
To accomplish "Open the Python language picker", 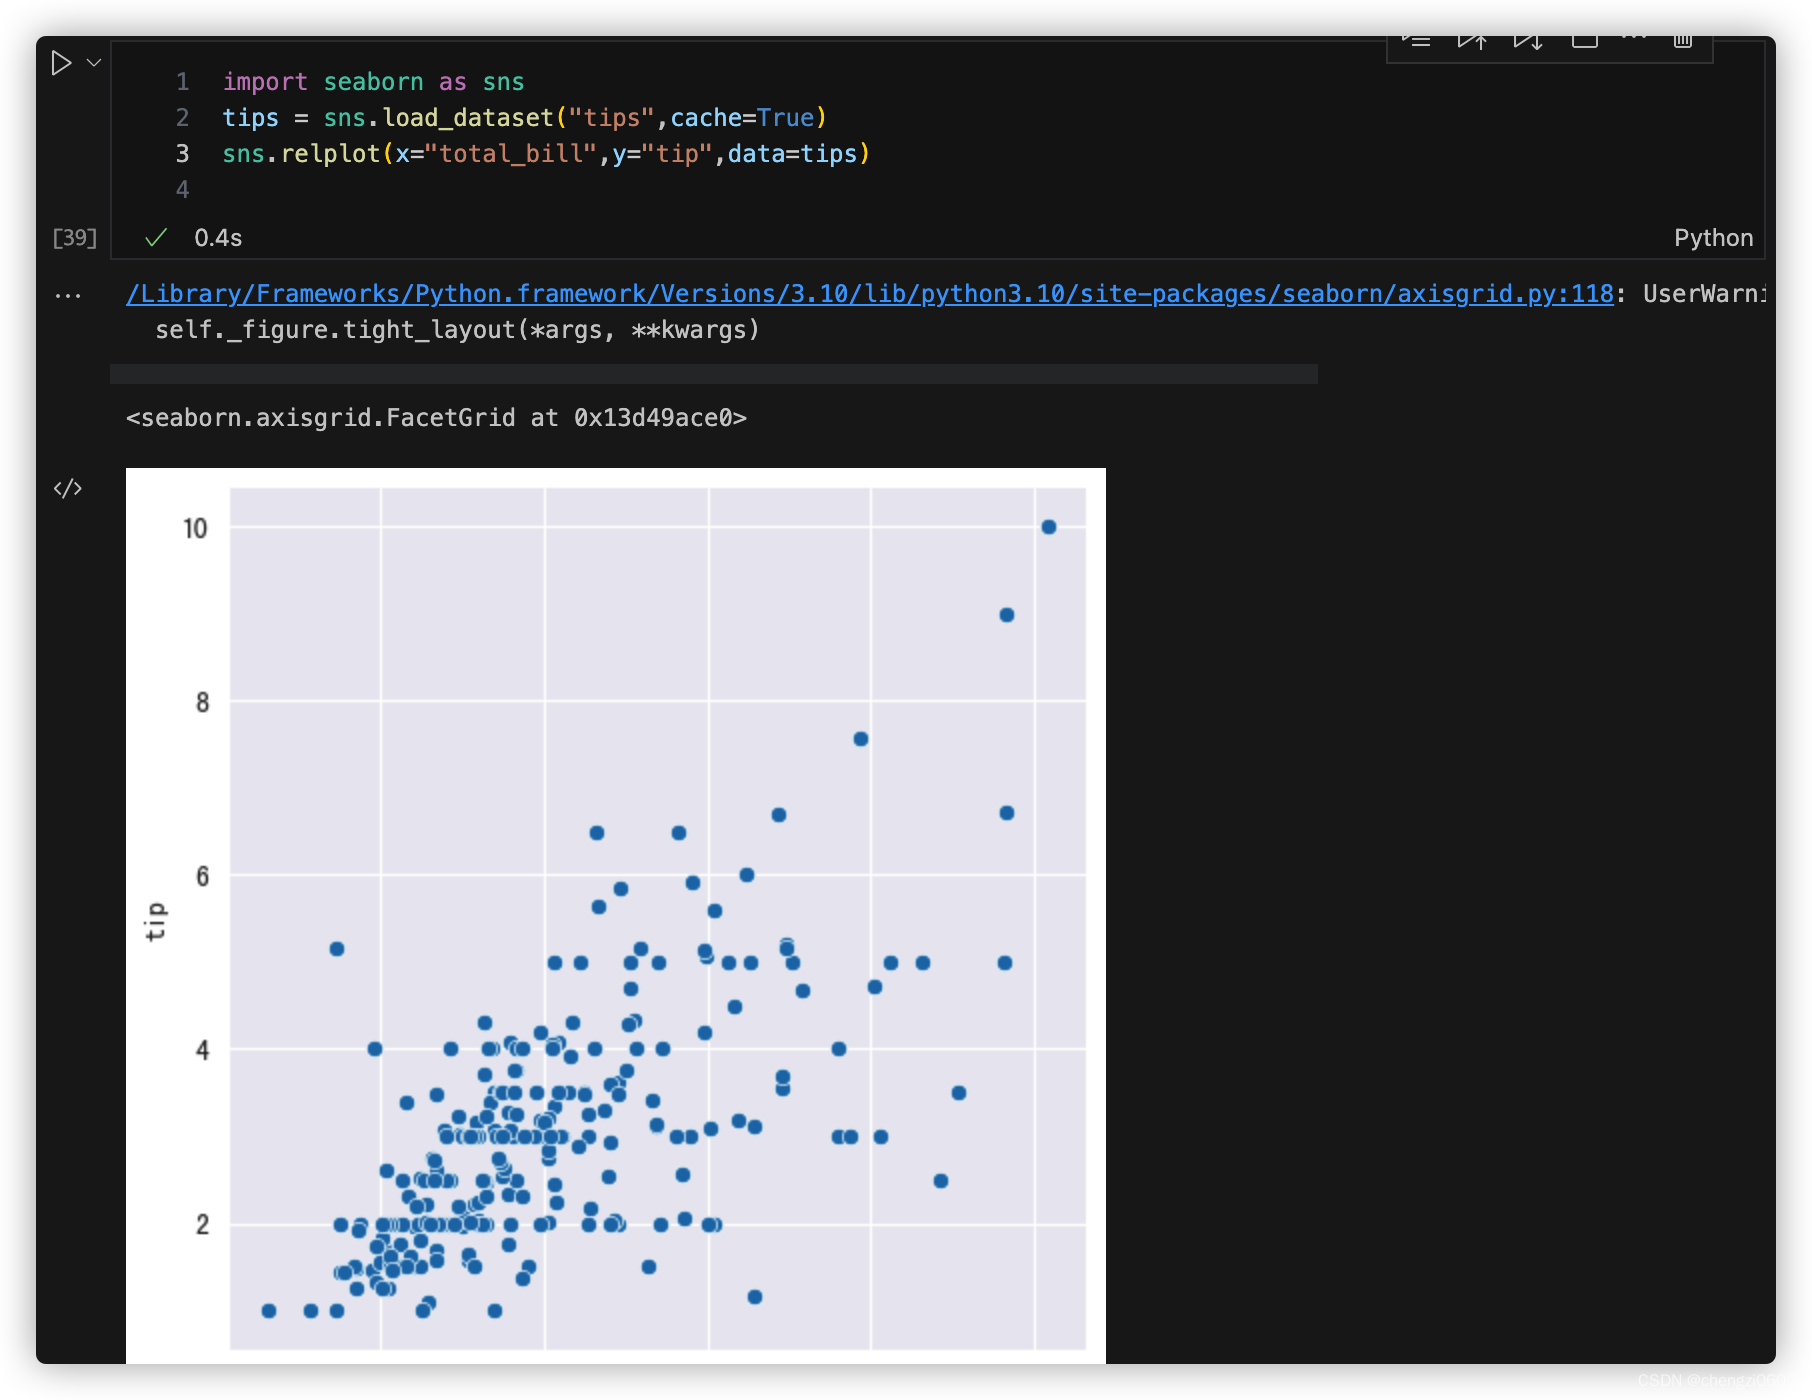I will tap(1714, 238).
